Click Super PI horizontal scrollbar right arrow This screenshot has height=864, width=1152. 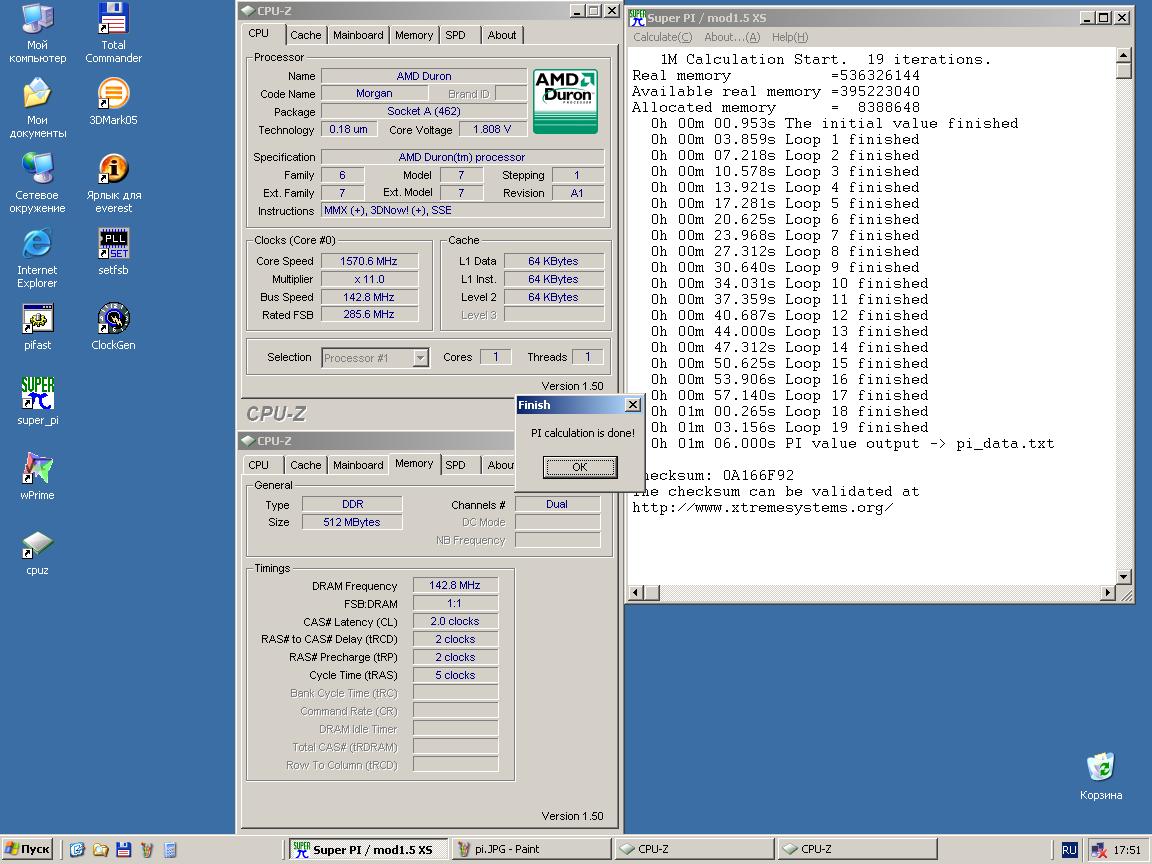coord(1108,592)
